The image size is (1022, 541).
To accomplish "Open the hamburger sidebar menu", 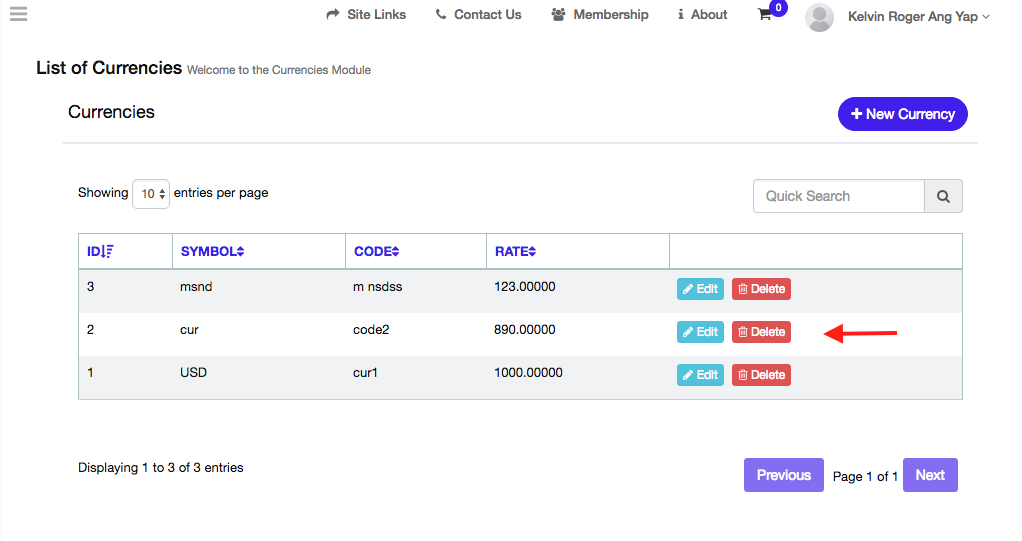I will 18,14.
